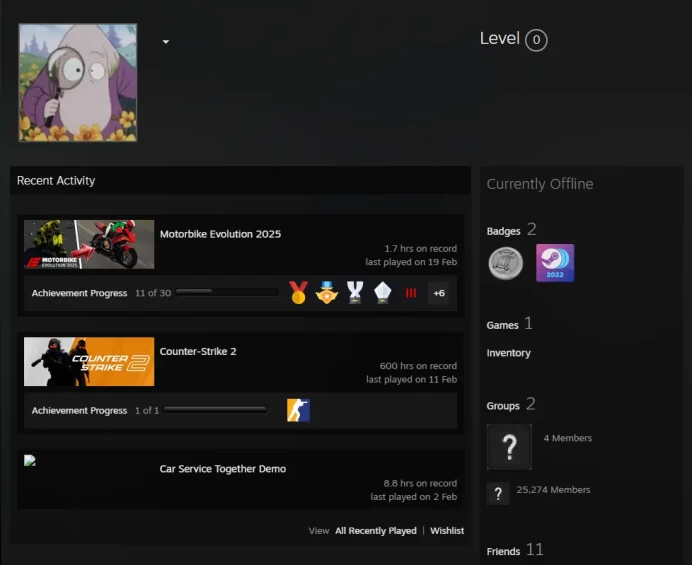The height and width of the screenshot is (565, 692).
Task: Click the 'Recent Activity' header
Action: pos(56,181)
